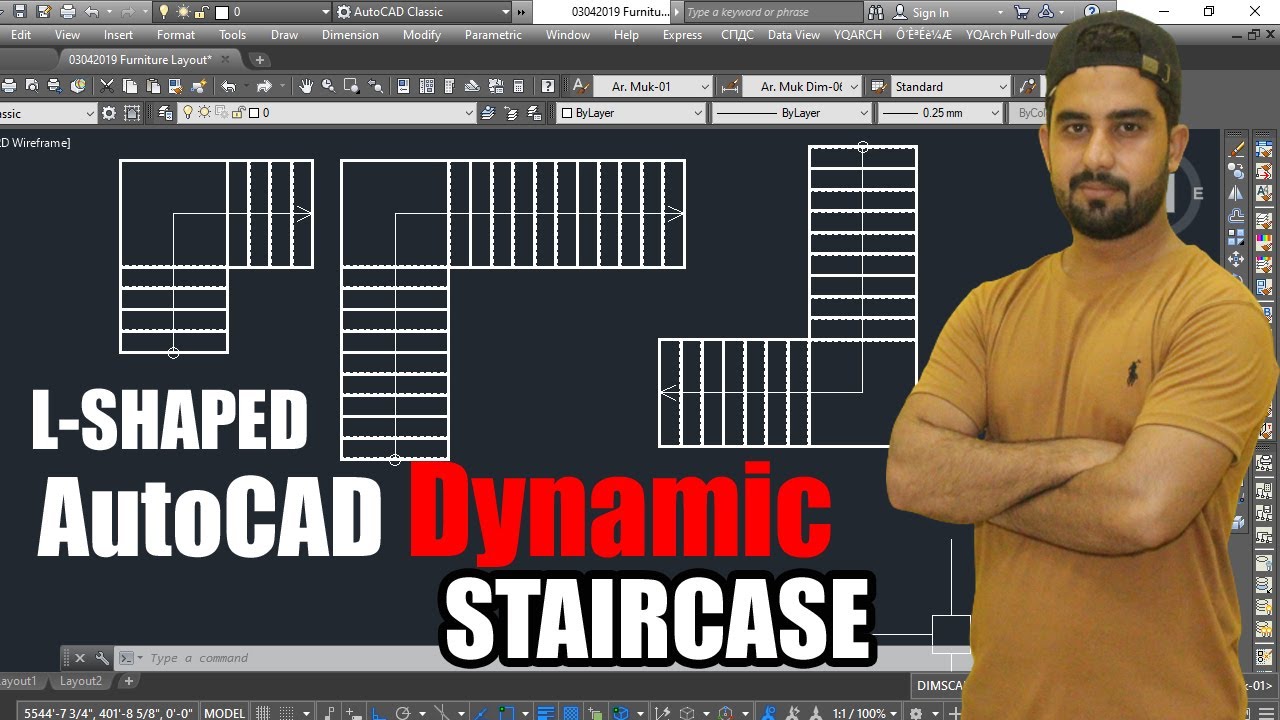The width and height of the screenshot is (1280, 720).
Task: Close the Furniture Layout drawing tab
Action: [226, 60]
